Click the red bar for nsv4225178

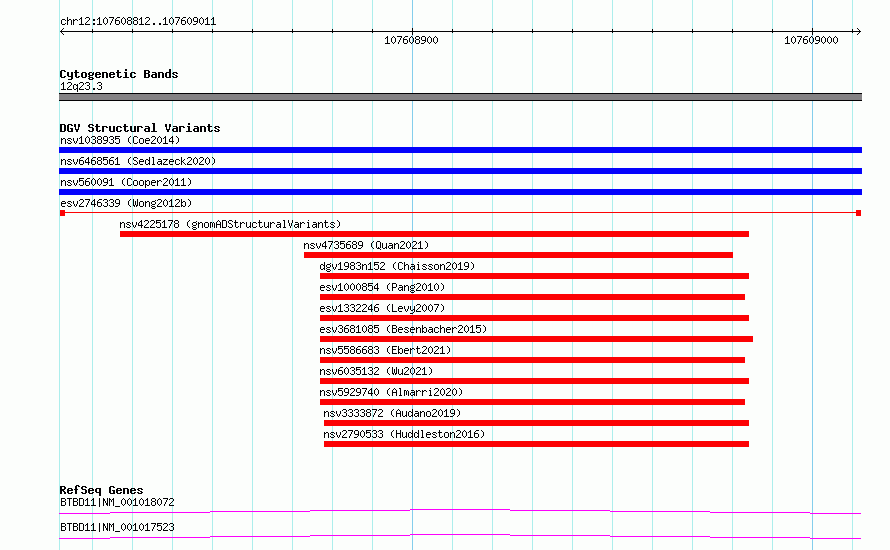(434, 234)
